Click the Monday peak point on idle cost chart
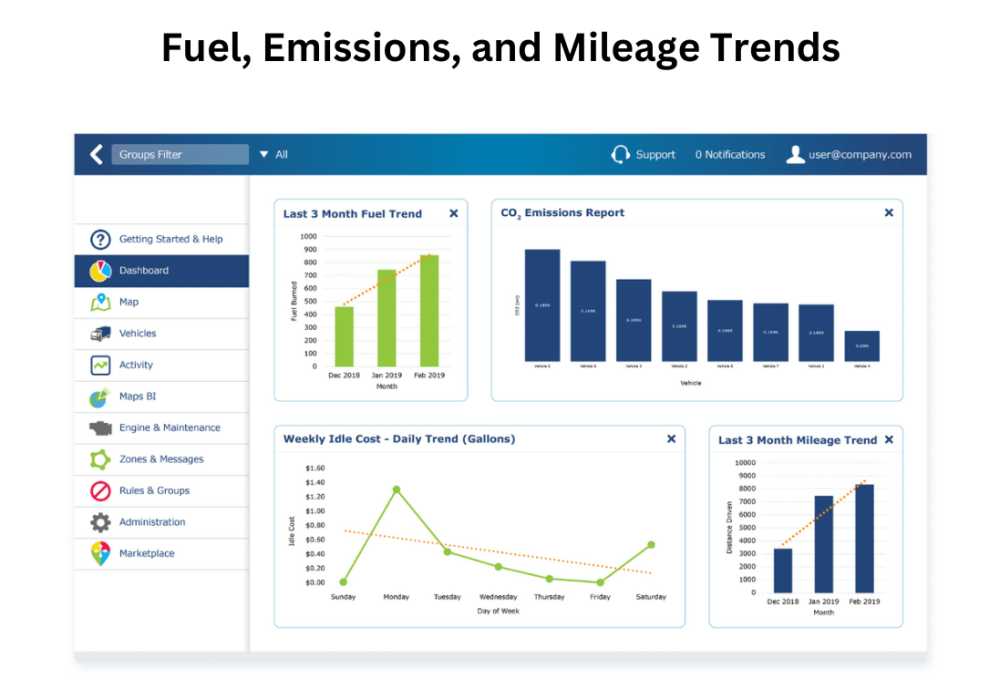Image resolution: width=1000 pixels, height=700 pixels. click(x=396, y=490)
